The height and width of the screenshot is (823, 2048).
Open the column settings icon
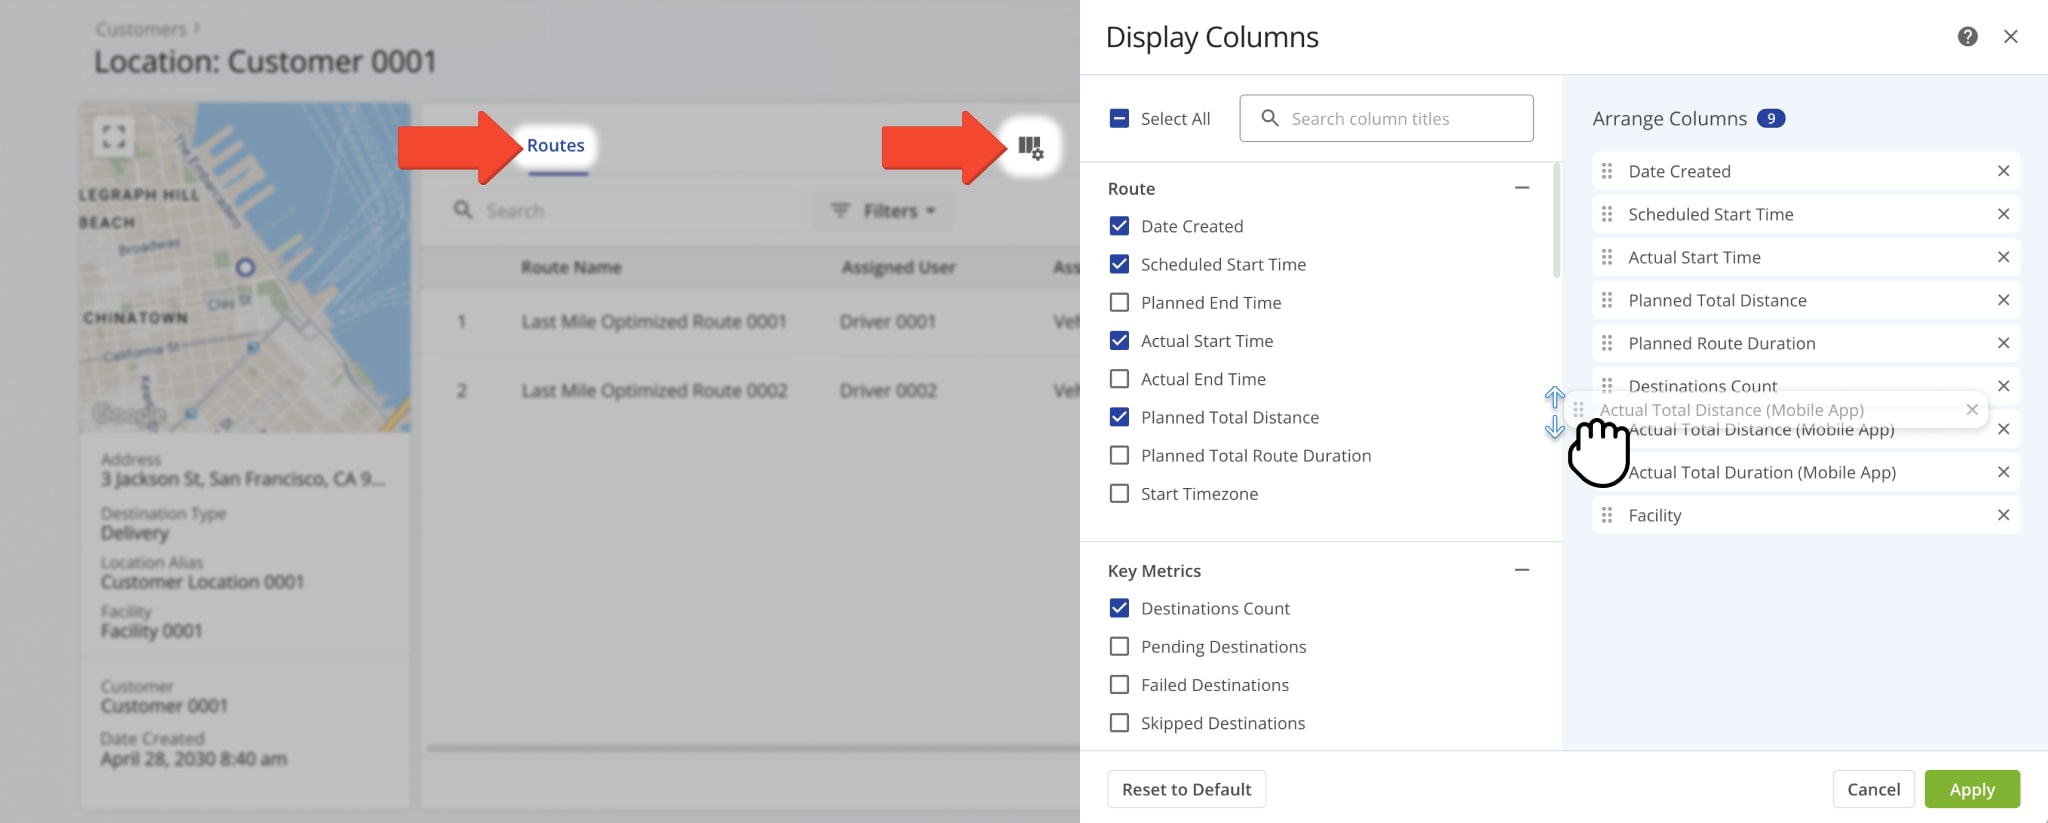tap(1030, 147)
